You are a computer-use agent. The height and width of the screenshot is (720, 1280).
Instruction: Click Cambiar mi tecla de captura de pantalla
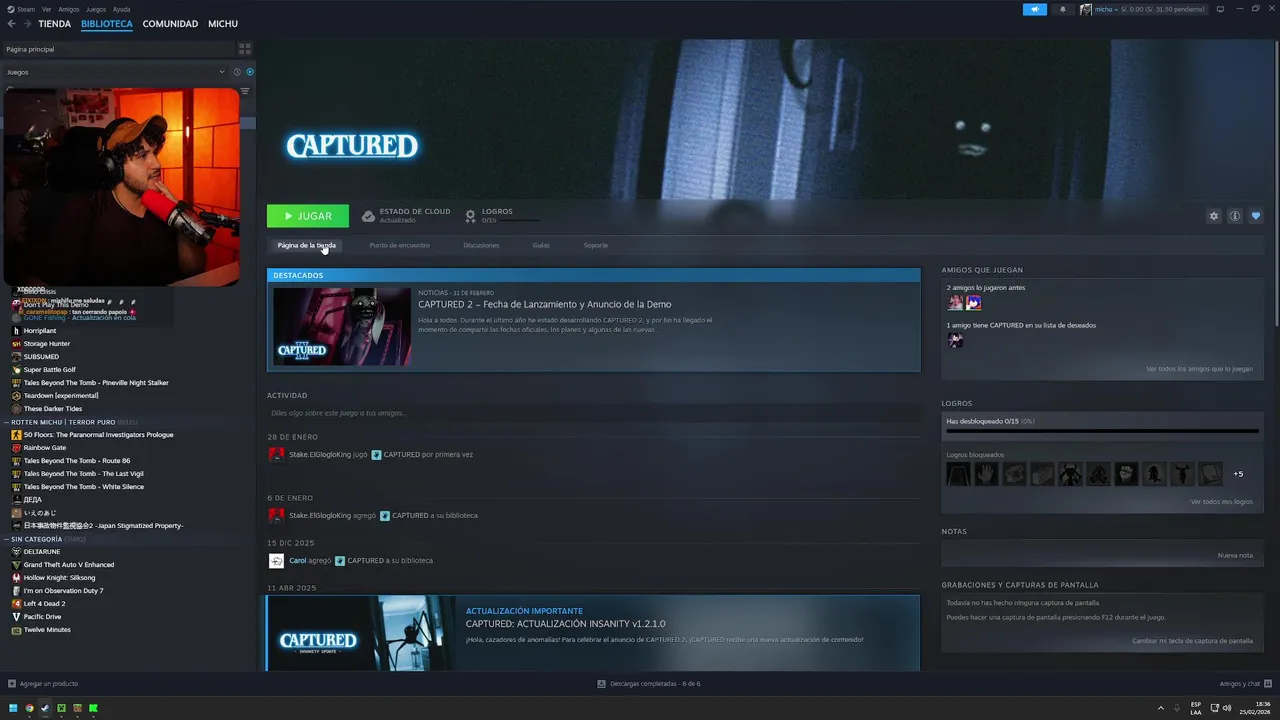click(x=1192, y=641)
